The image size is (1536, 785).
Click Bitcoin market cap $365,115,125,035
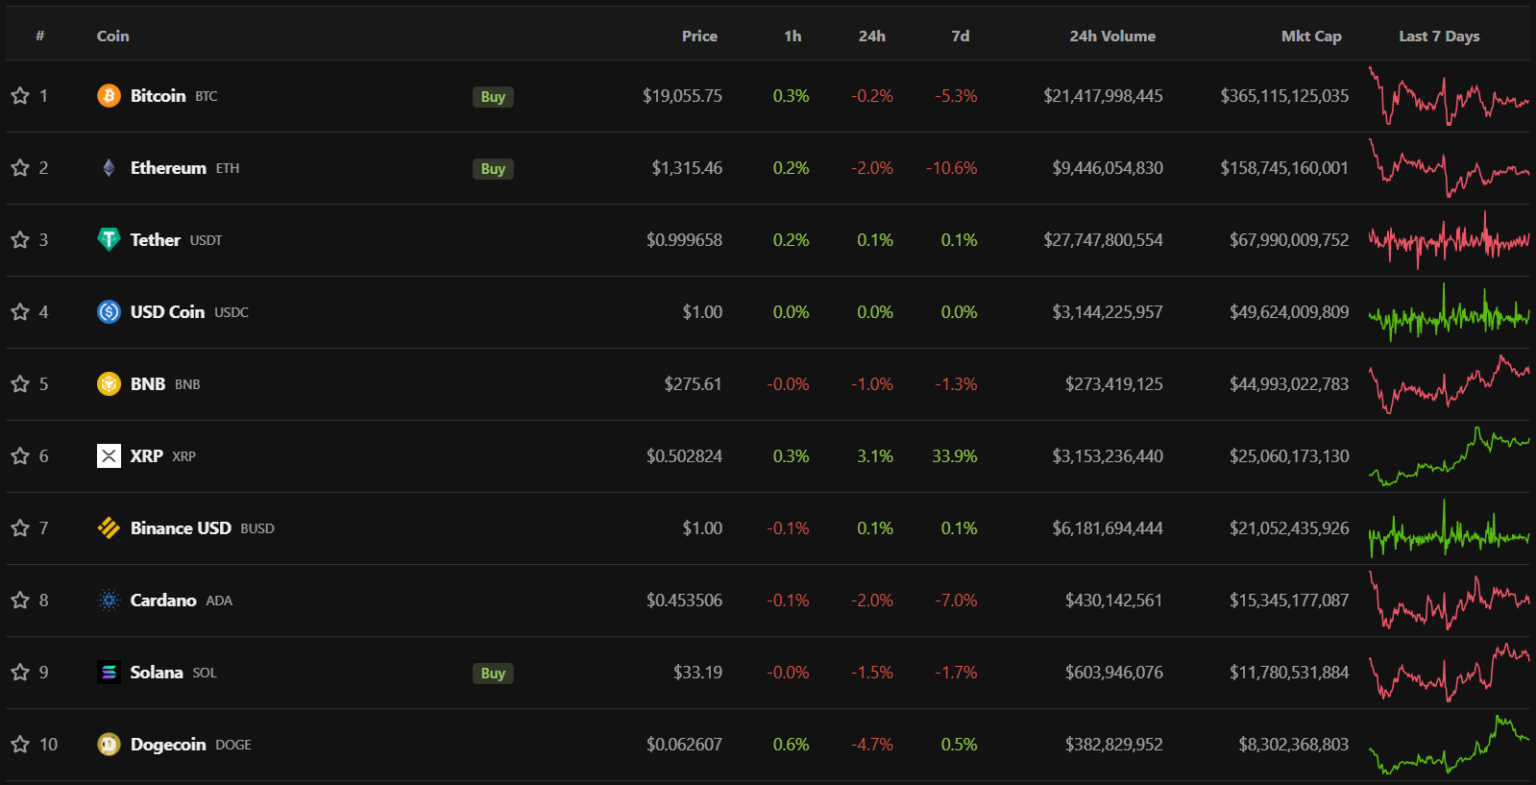[x=1284, y=96]
